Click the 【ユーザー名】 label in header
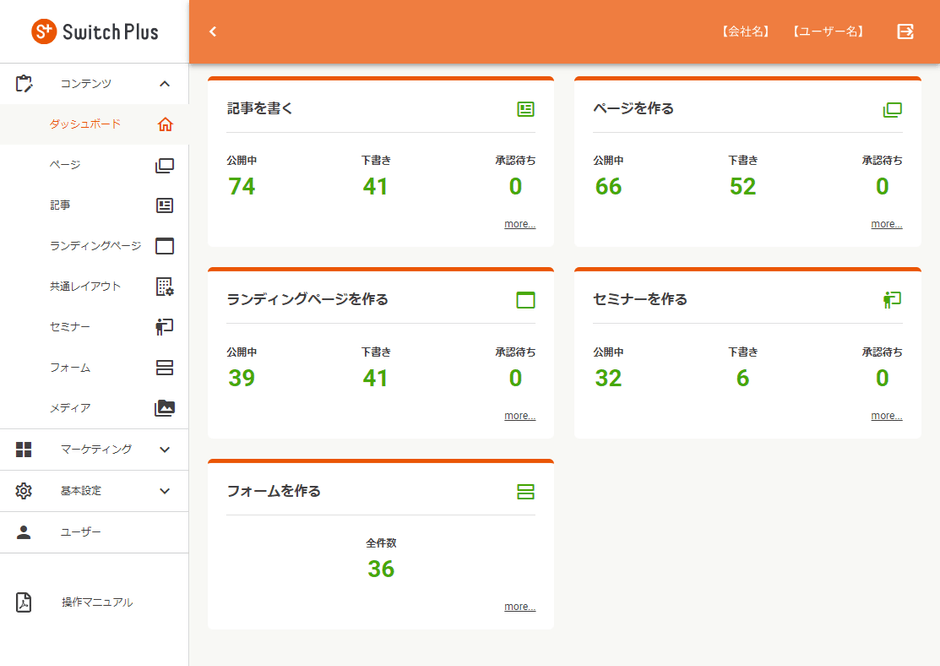 [x=828, y=32]
